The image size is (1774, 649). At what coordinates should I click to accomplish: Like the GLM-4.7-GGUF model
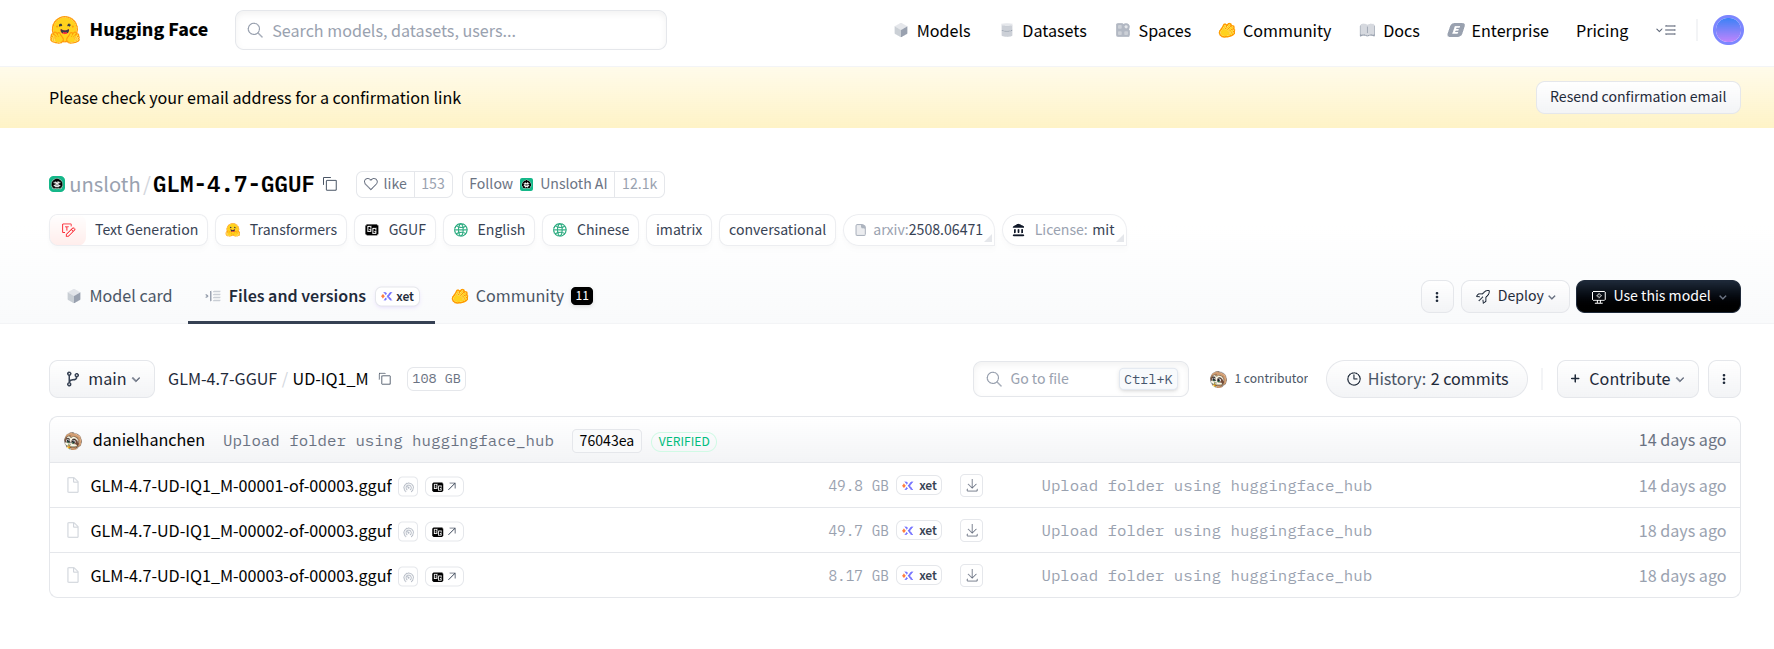coord(385,184)
